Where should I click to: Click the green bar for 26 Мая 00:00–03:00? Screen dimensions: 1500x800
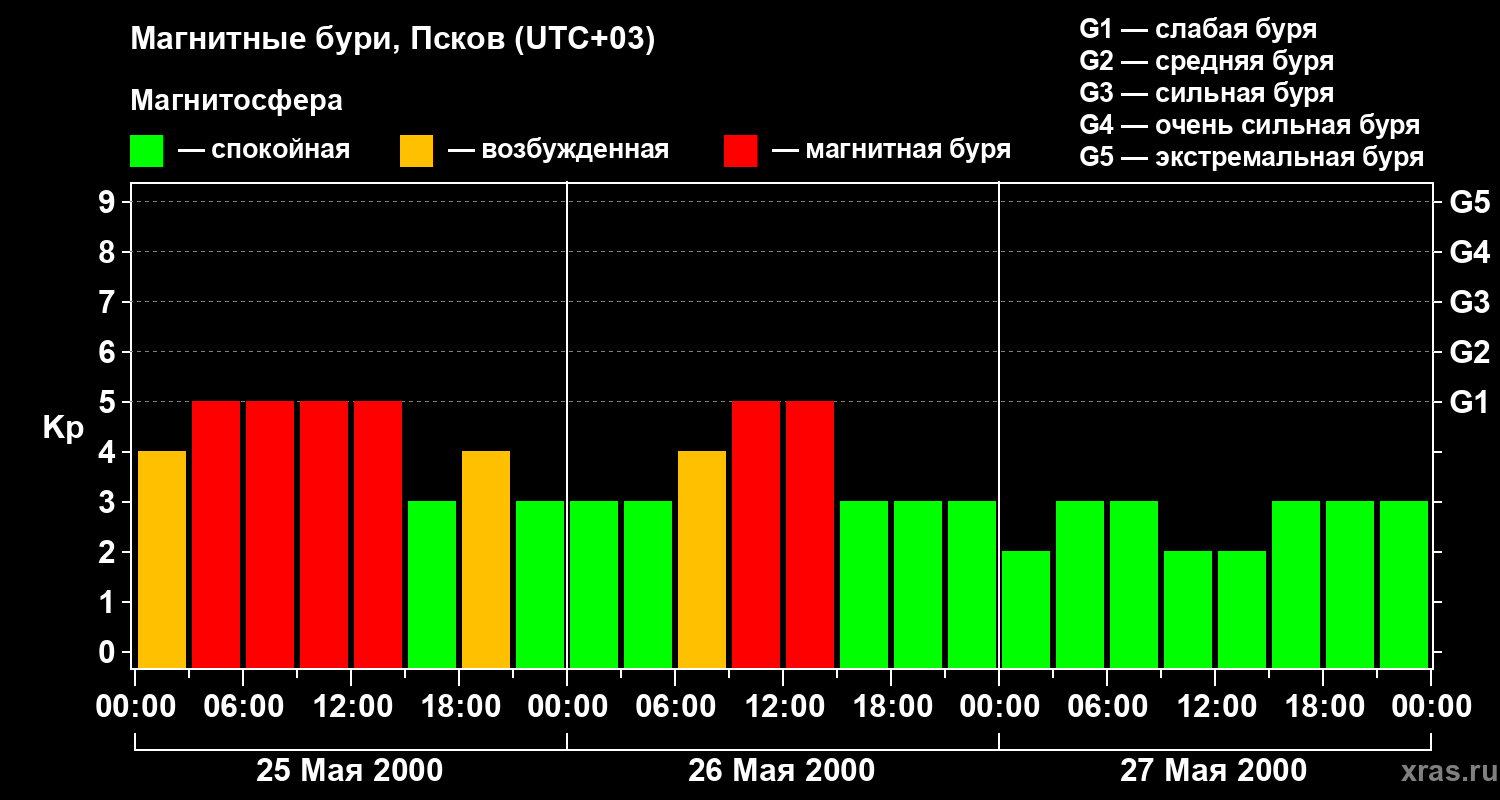(594, 585)
